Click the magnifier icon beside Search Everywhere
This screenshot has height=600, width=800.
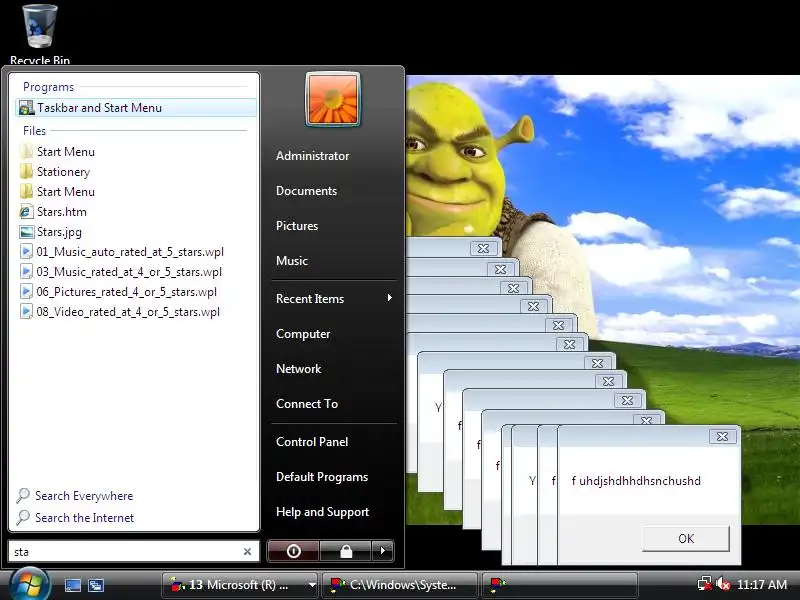click(x=23, y=495)
